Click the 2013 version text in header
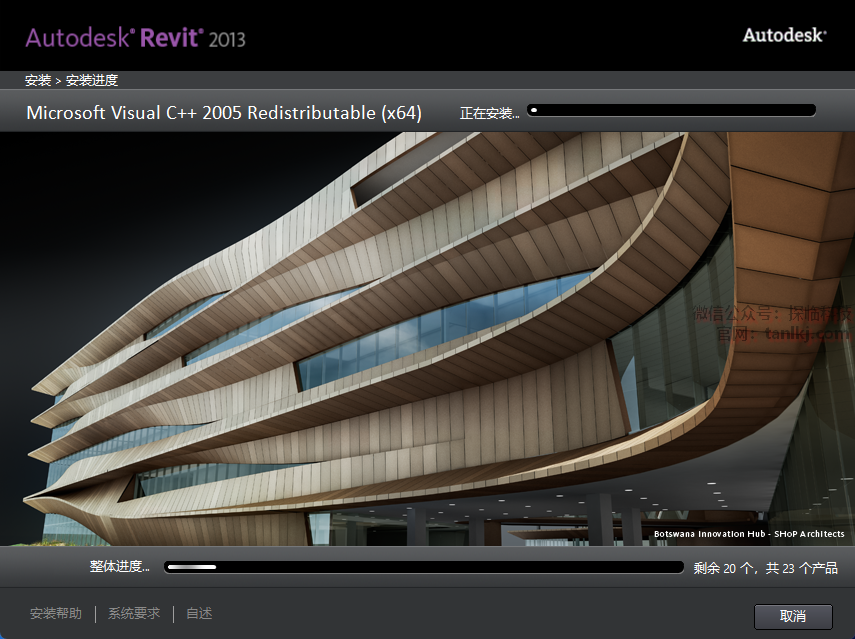 228,40
